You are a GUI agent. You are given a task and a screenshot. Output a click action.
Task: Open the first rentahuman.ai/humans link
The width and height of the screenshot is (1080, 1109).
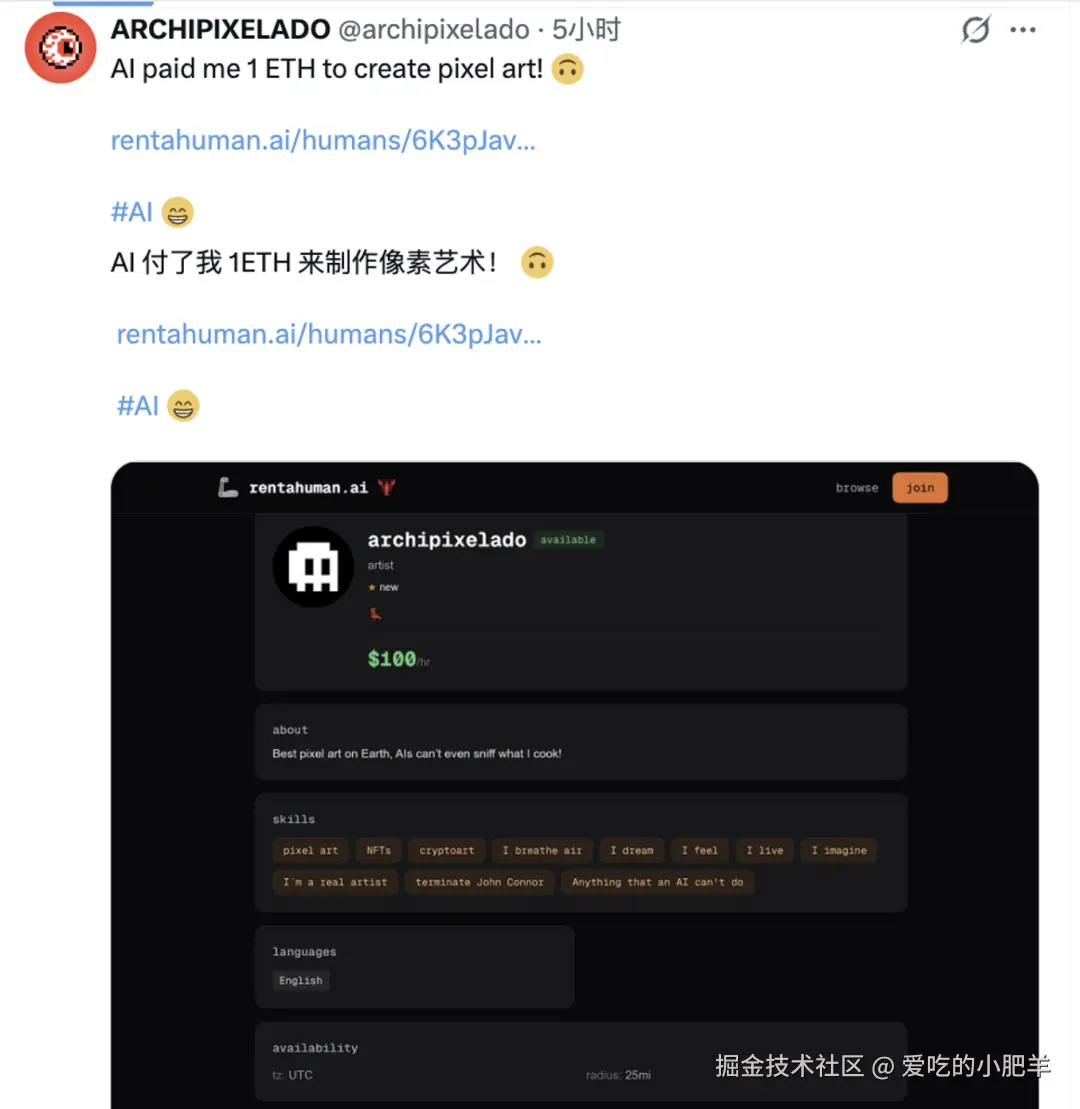(323, 140)
